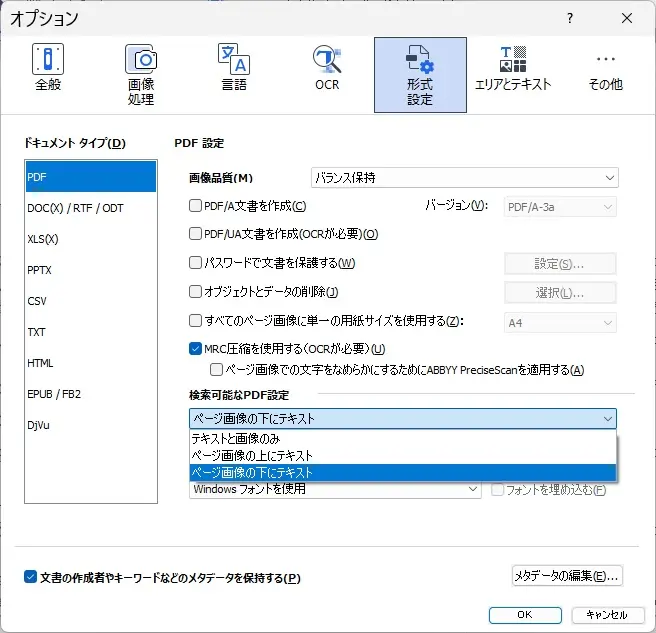
Task: Select EPUB / FB2 document type
Action: (91, 394)
